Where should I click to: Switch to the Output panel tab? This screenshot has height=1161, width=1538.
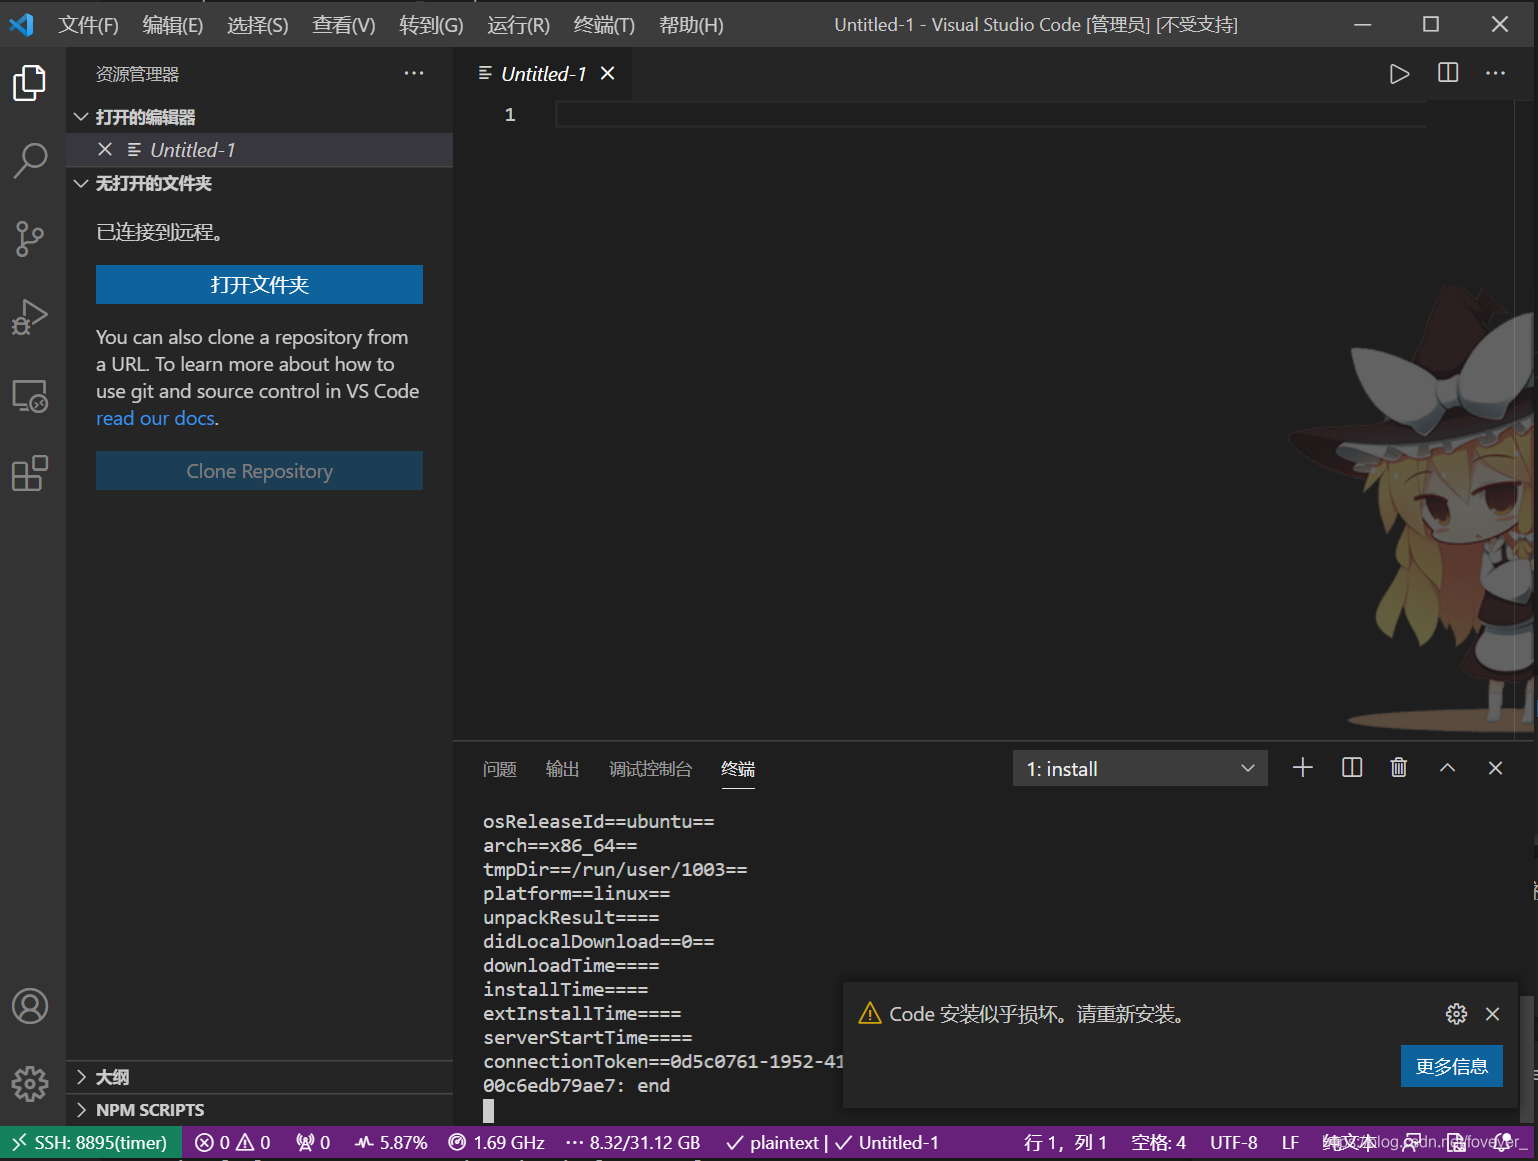coord(562,769)
